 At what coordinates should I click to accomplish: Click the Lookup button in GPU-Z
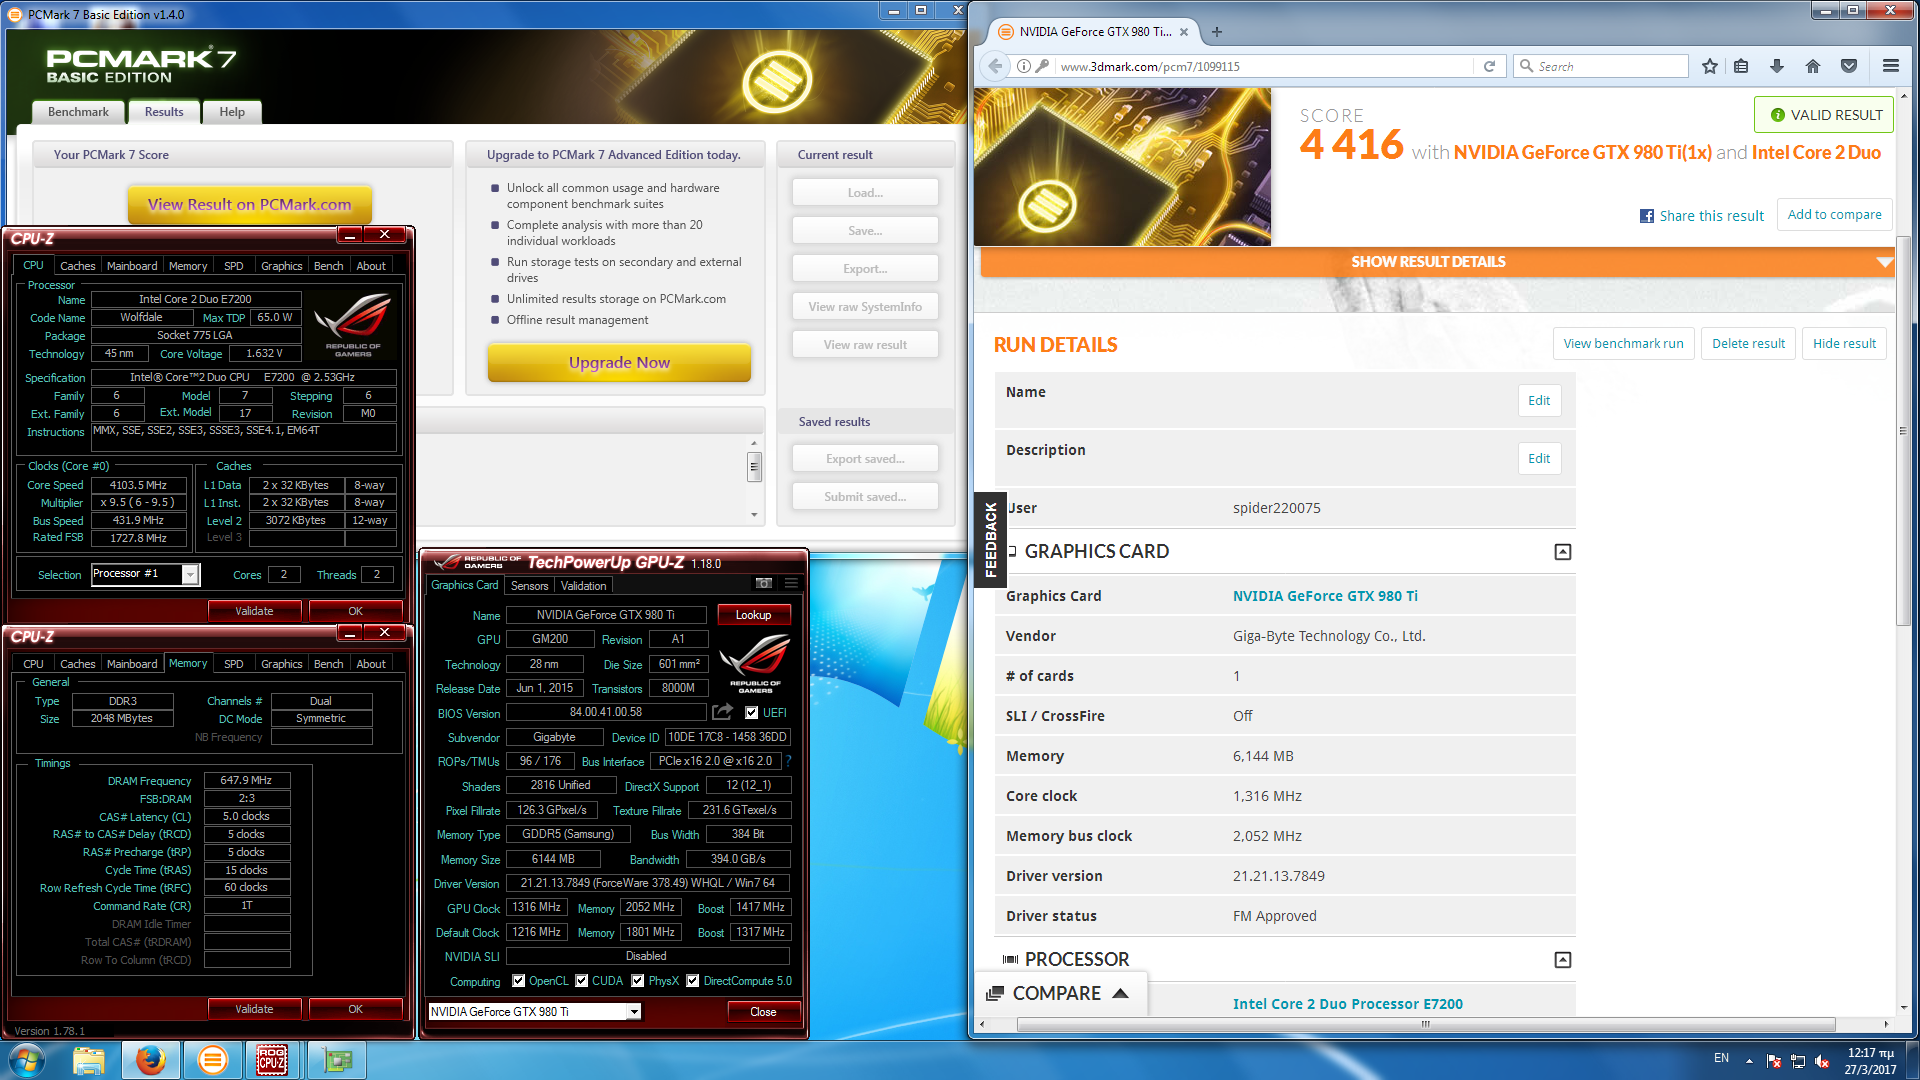[x=753, y=615]
